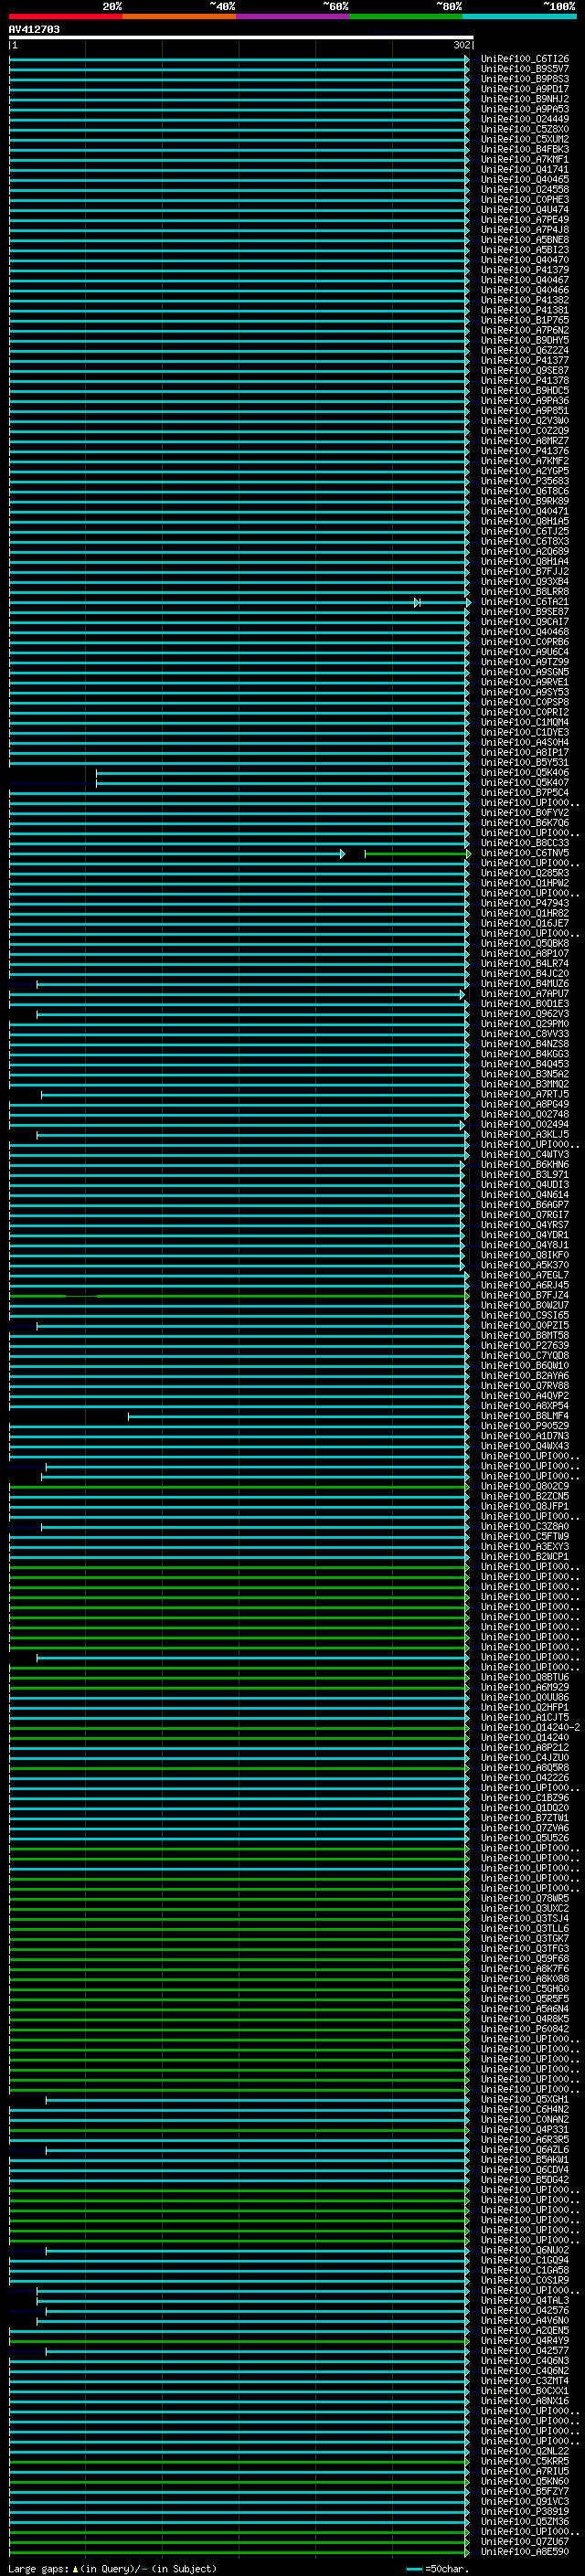
Task: Click the orange ~40% legend color bar
Action: 179,16
